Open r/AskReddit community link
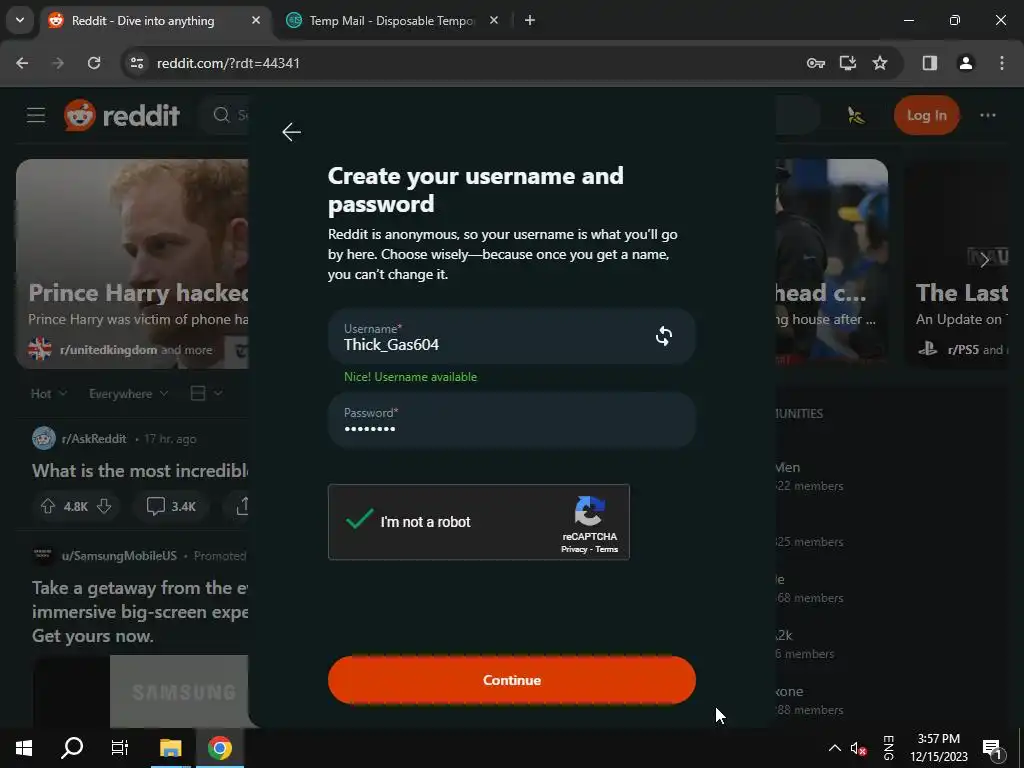Screen dimensions: 1024x768 (x=93, y=439)
